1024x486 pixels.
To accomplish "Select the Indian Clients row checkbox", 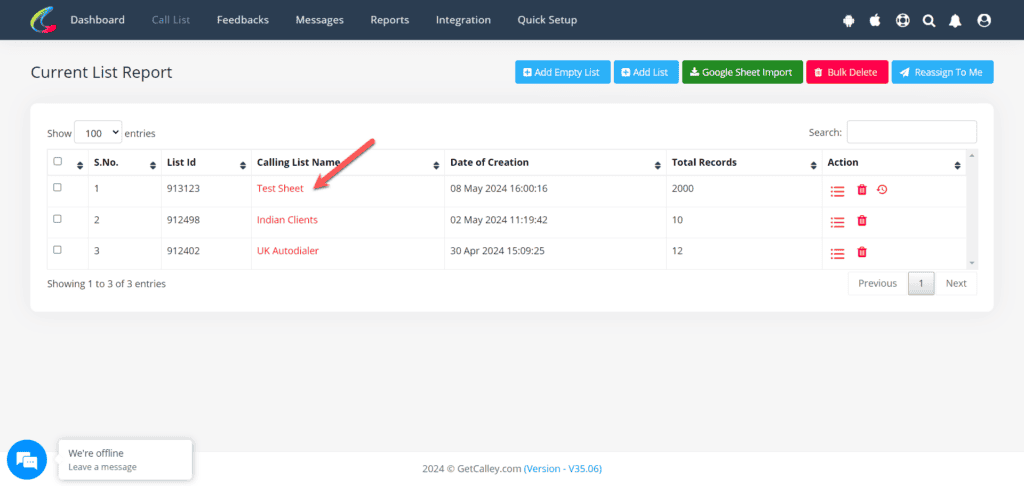I will coord(57,219).
